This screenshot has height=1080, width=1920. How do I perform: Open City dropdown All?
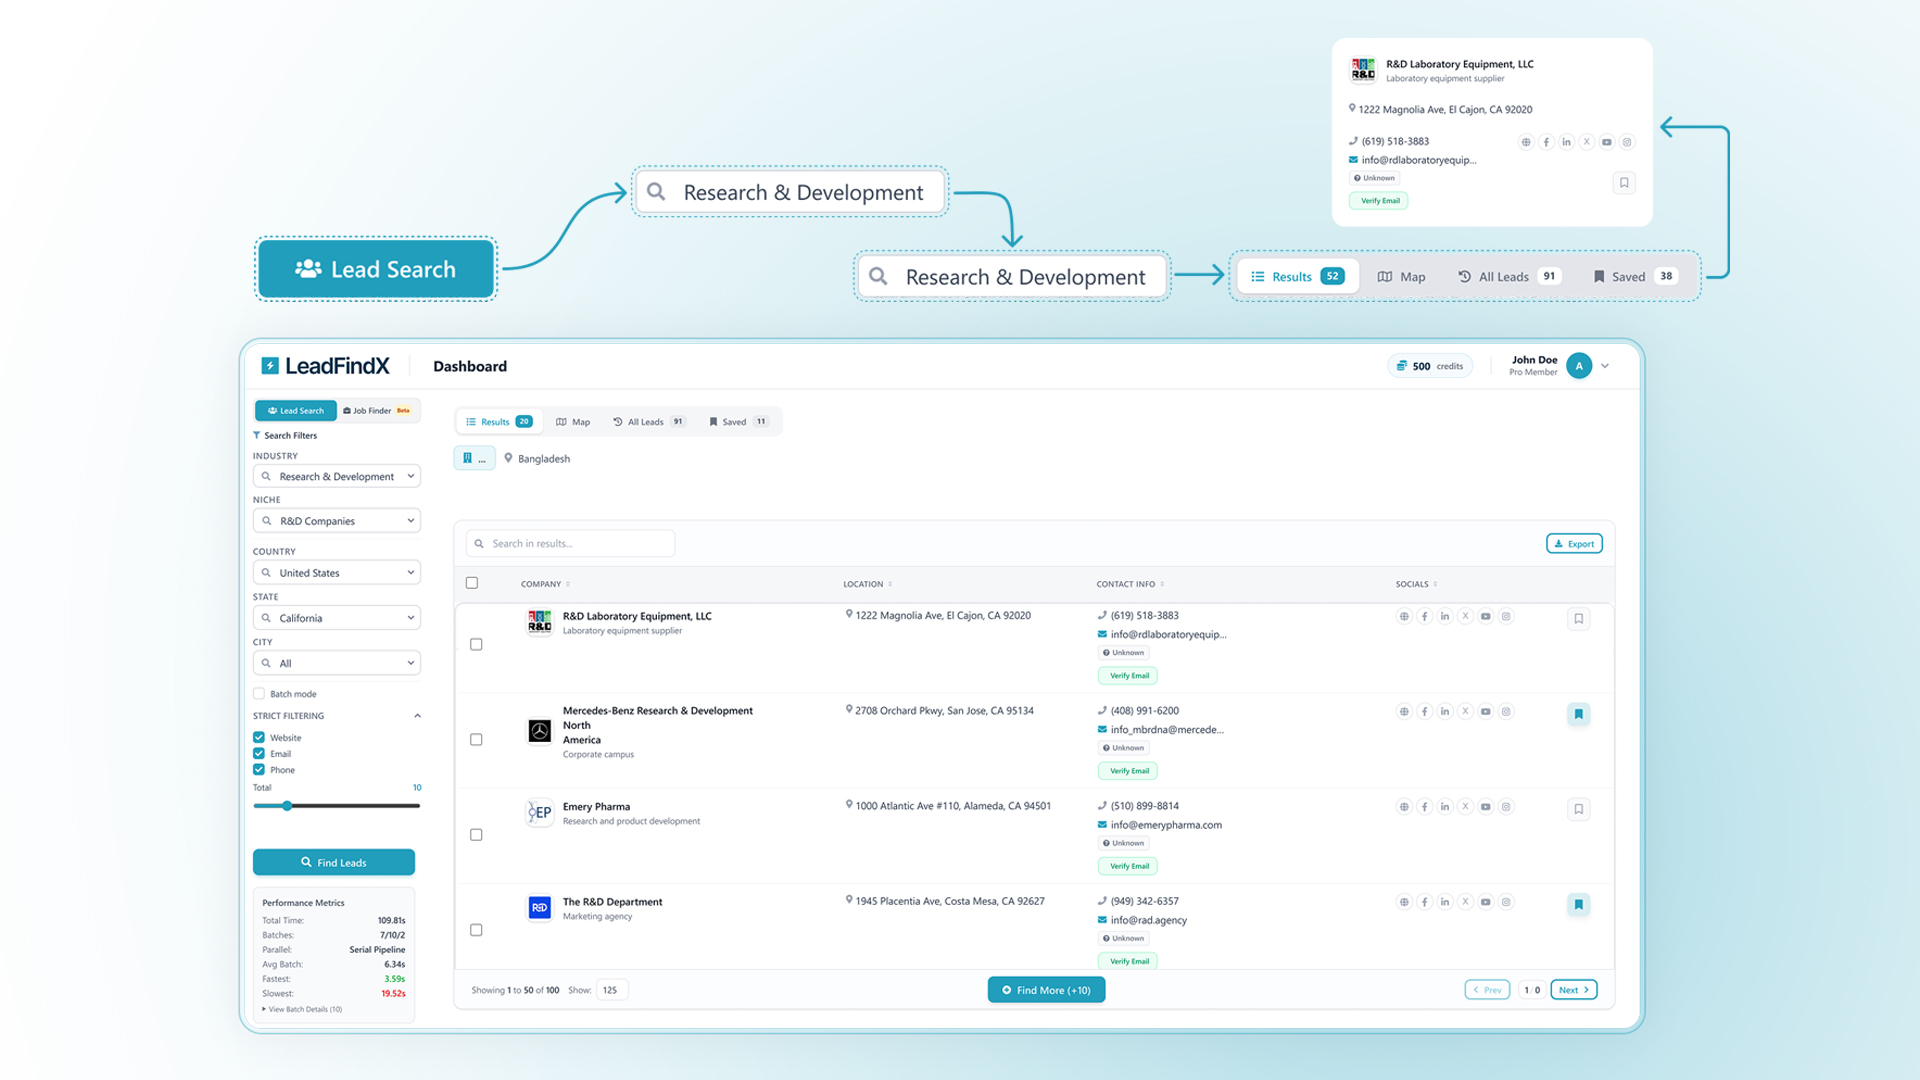[x=337, y=663]
